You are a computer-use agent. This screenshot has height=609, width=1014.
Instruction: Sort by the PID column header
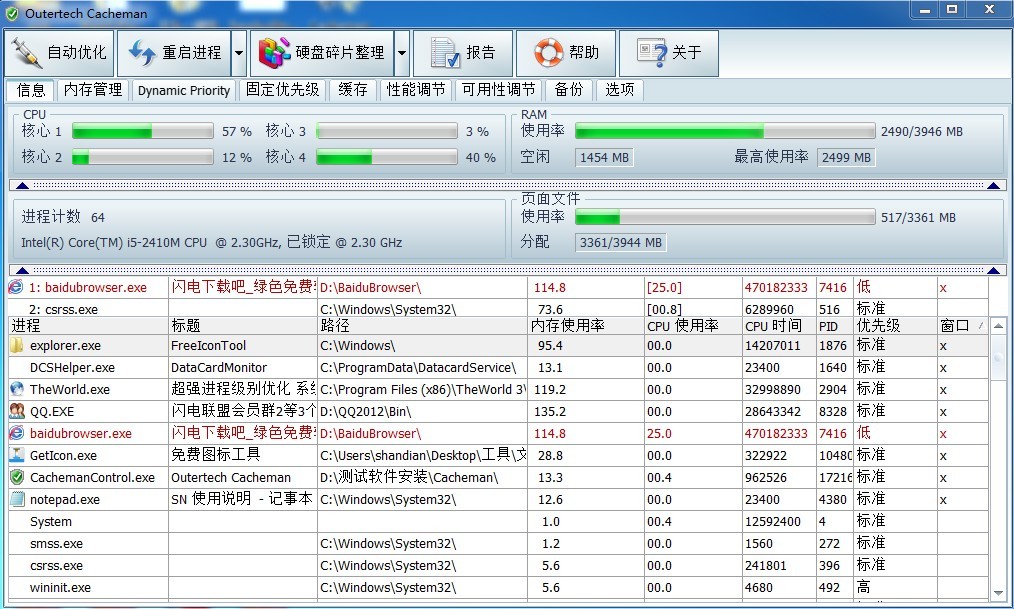[835, 326]
